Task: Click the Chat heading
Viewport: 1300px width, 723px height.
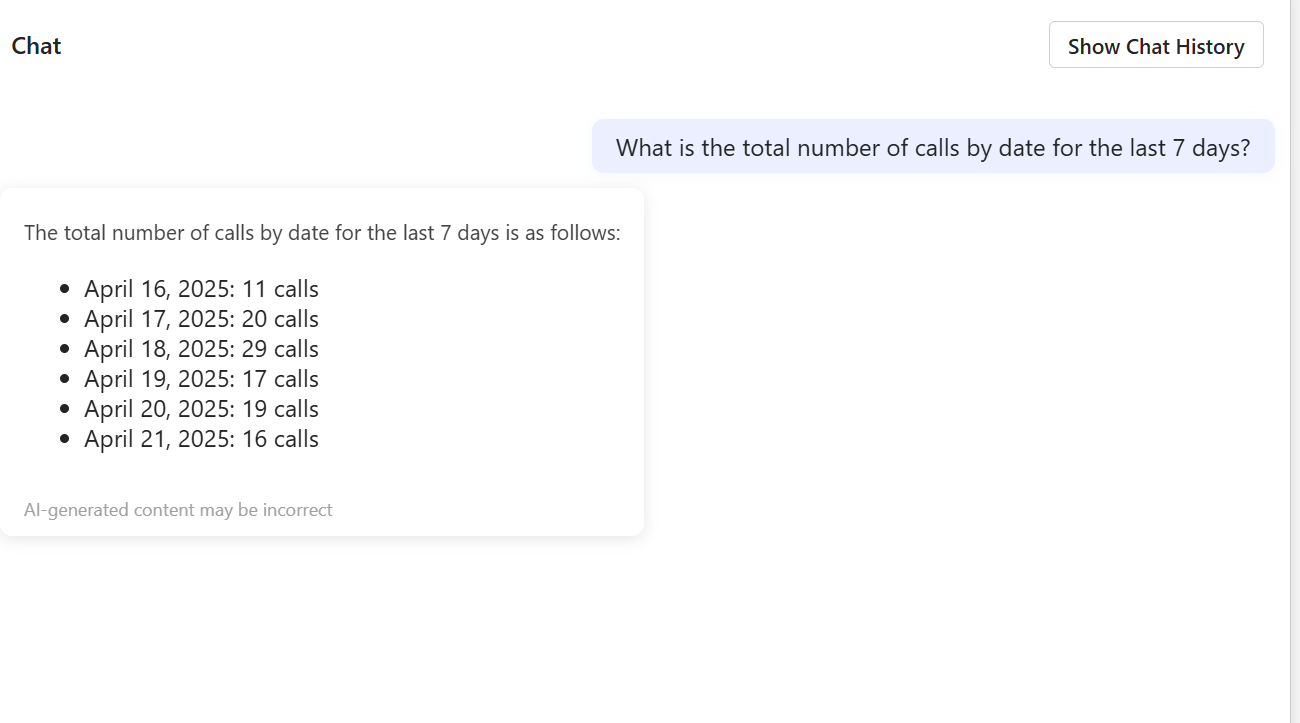Action: coord(37,46)
